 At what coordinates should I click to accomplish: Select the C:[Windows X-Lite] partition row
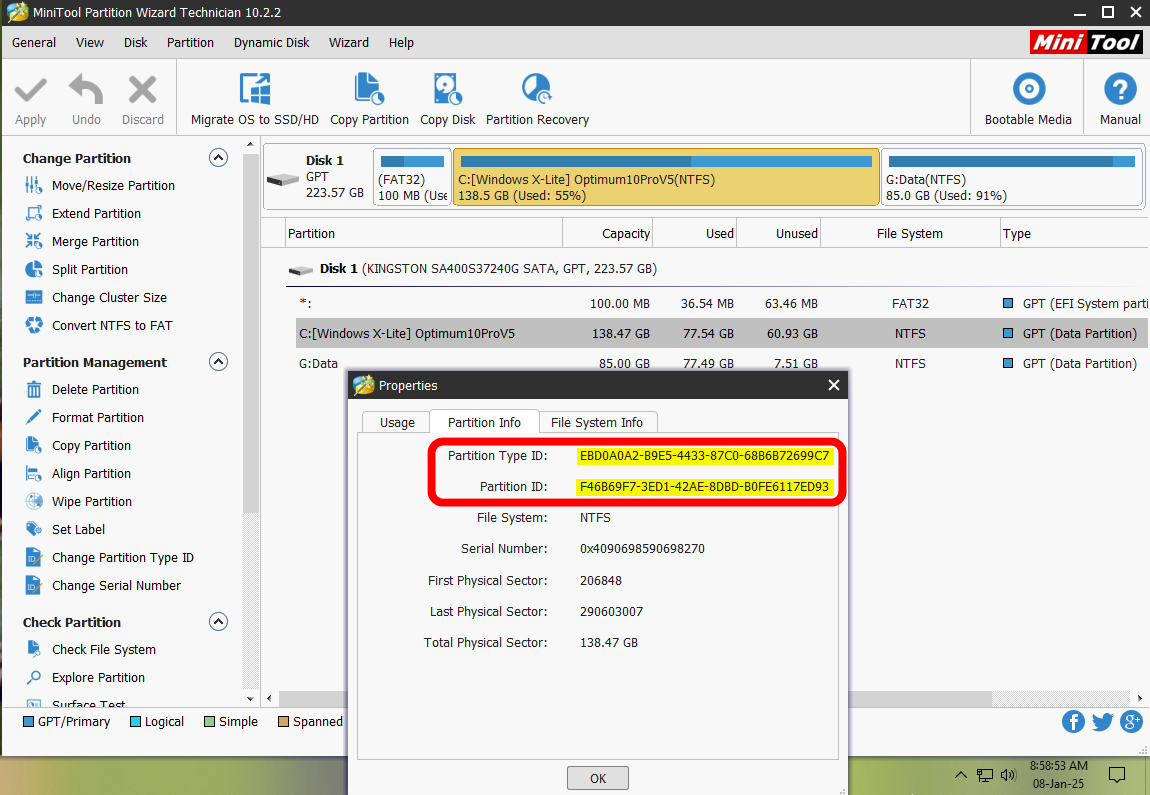[722, 333]
